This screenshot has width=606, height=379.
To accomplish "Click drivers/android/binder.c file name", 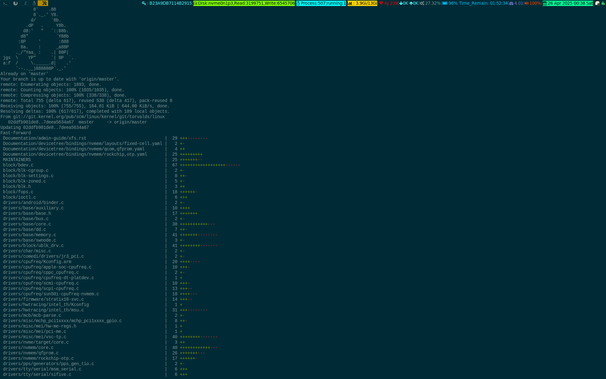I will tap(33, 203).
